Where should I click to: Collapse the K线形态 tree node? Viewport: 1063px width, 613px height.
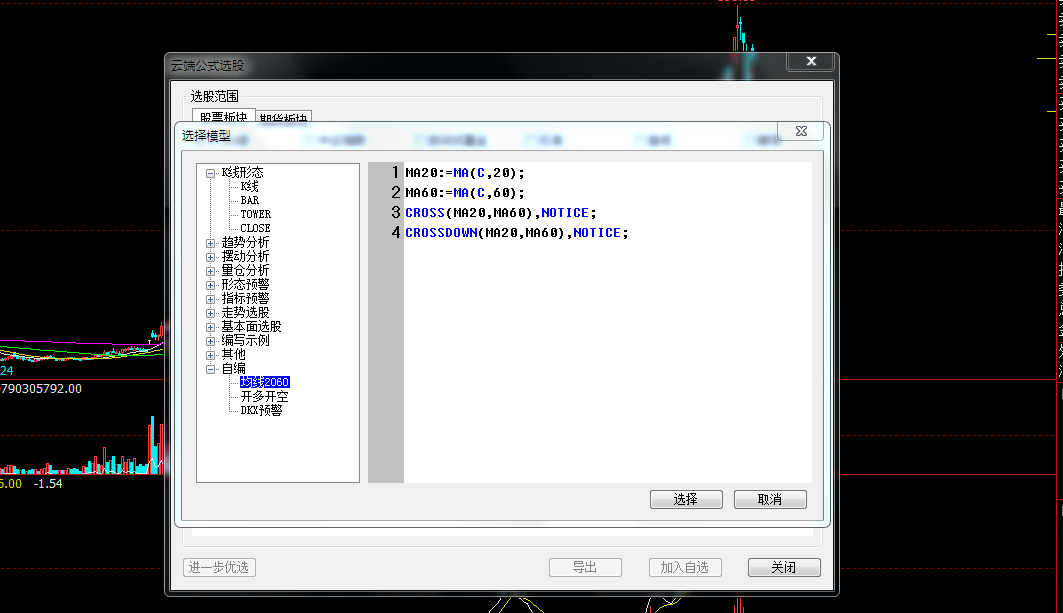211,173
